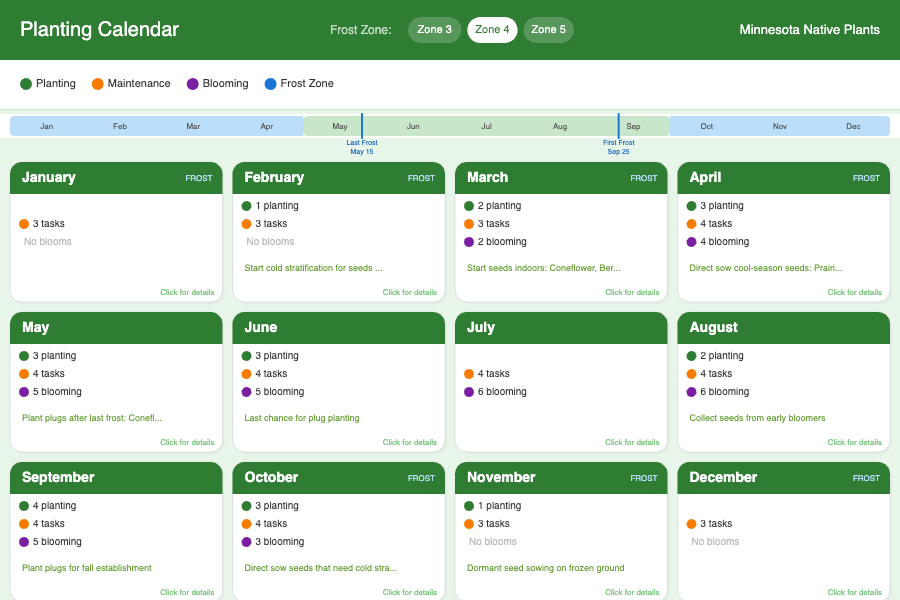Screen dimensions: 900x600
Task: Click 'Direct sow cool-season seeds' note
Action: pos(766,268)
